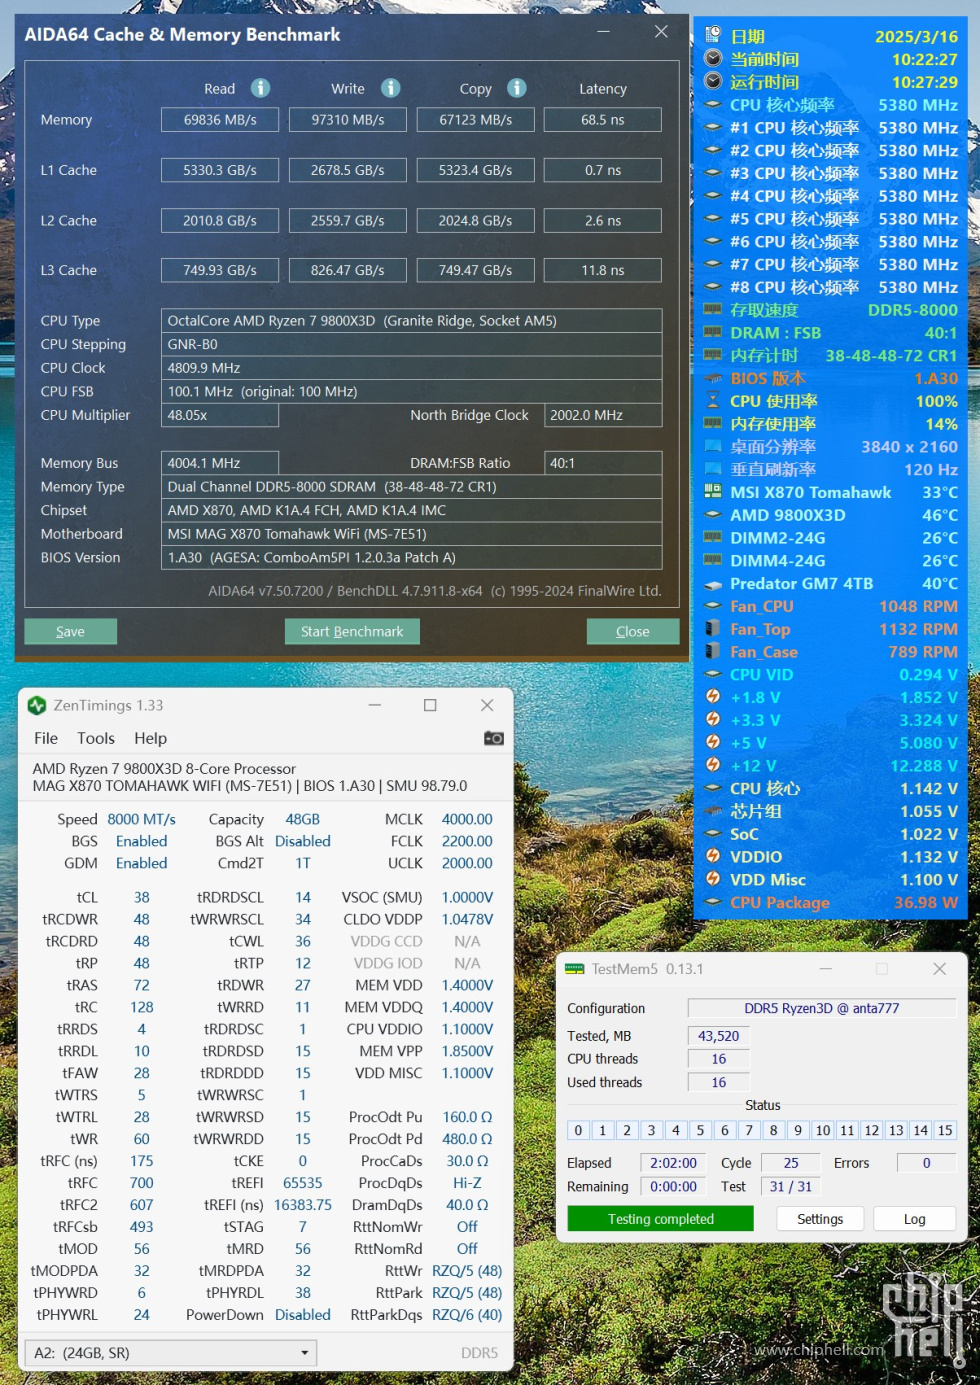The height and width of the screenshot is (1385, 980).
Task: Click the CPU Type field in AIDA64
Action: click(x=411, y=321)
